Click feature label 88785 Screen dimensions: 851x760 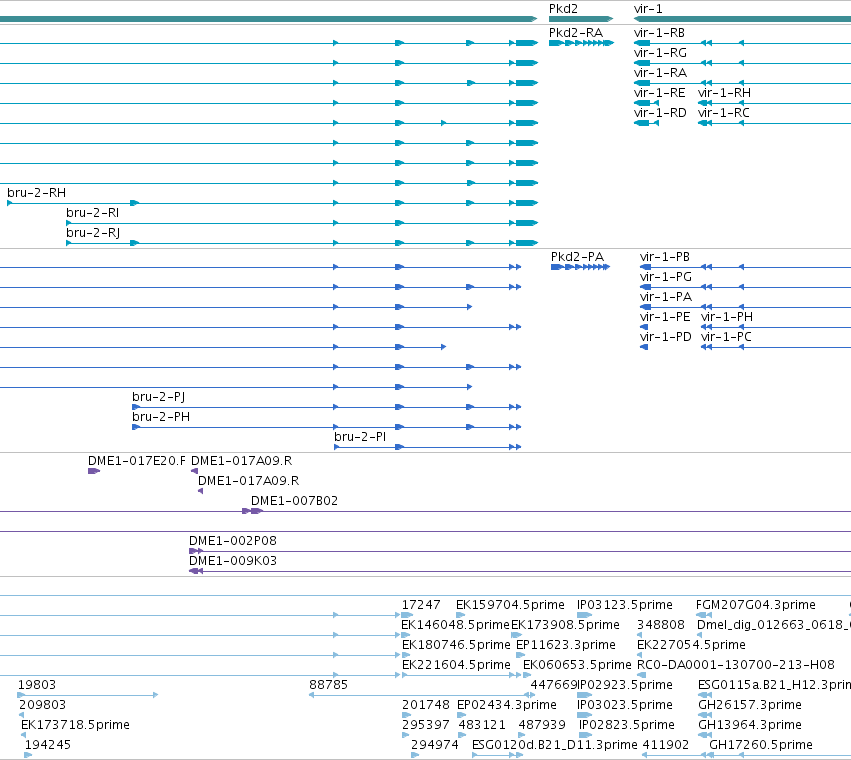328,686
